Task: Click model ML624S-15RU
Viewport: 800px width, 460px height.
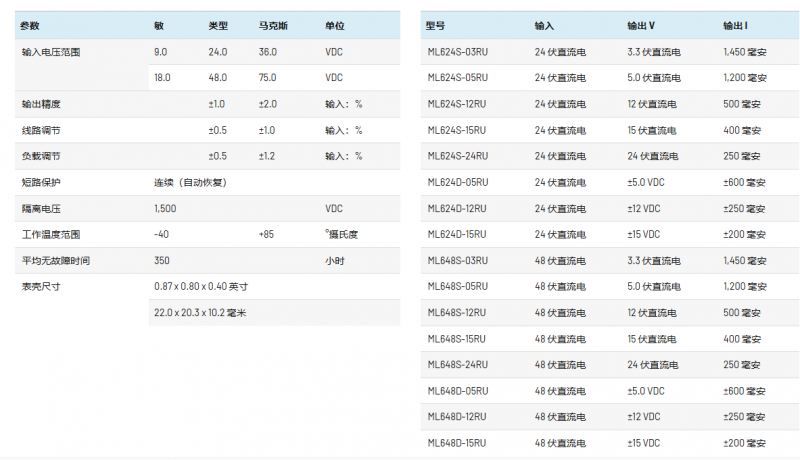Action: 456,131
